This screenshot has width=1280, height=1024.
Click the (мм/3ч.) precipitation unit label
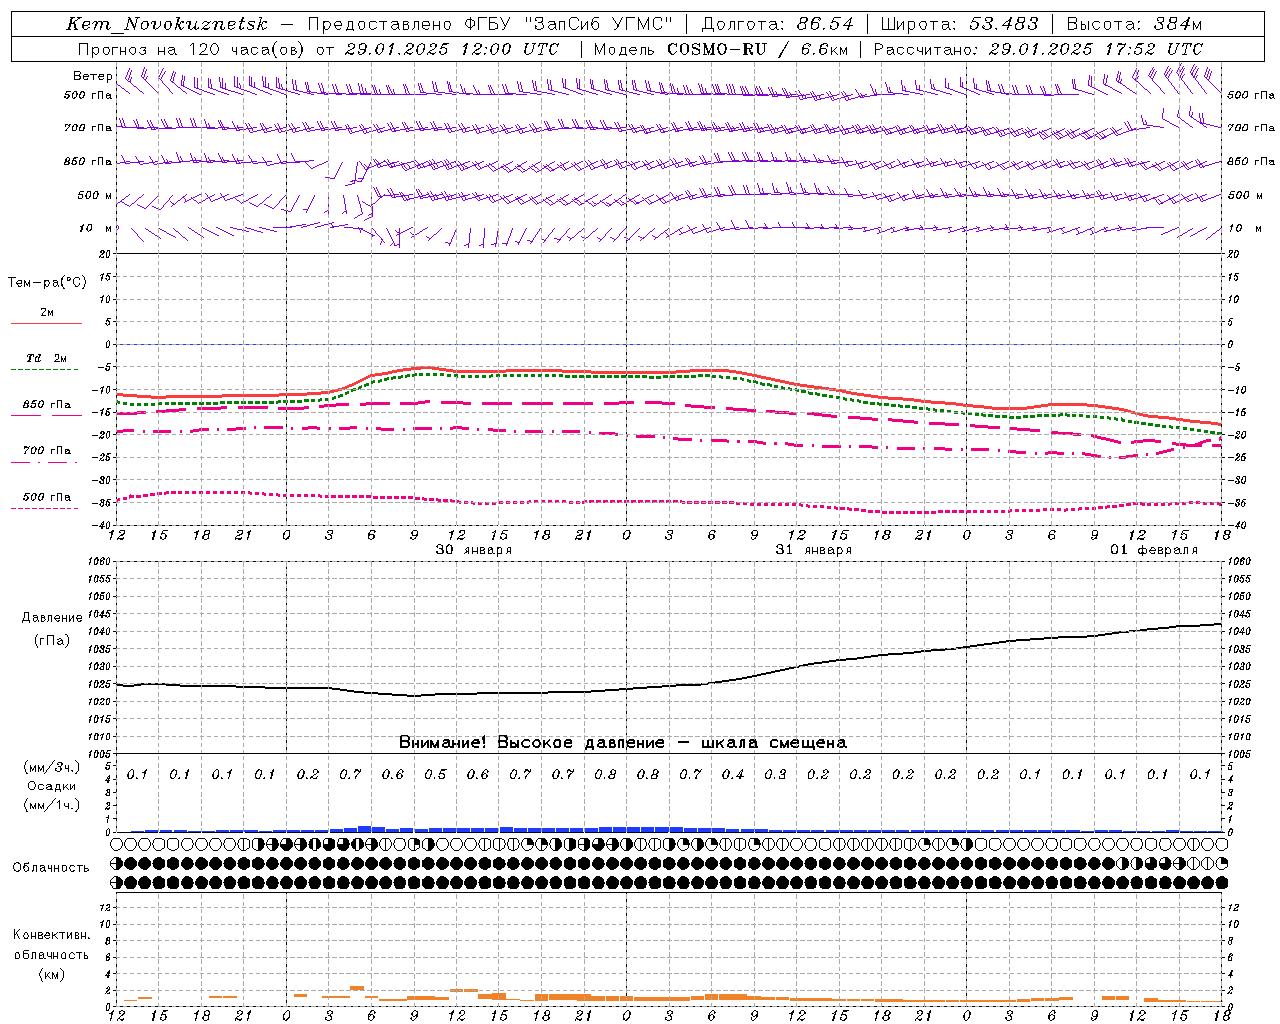click(x=52, y=767)
